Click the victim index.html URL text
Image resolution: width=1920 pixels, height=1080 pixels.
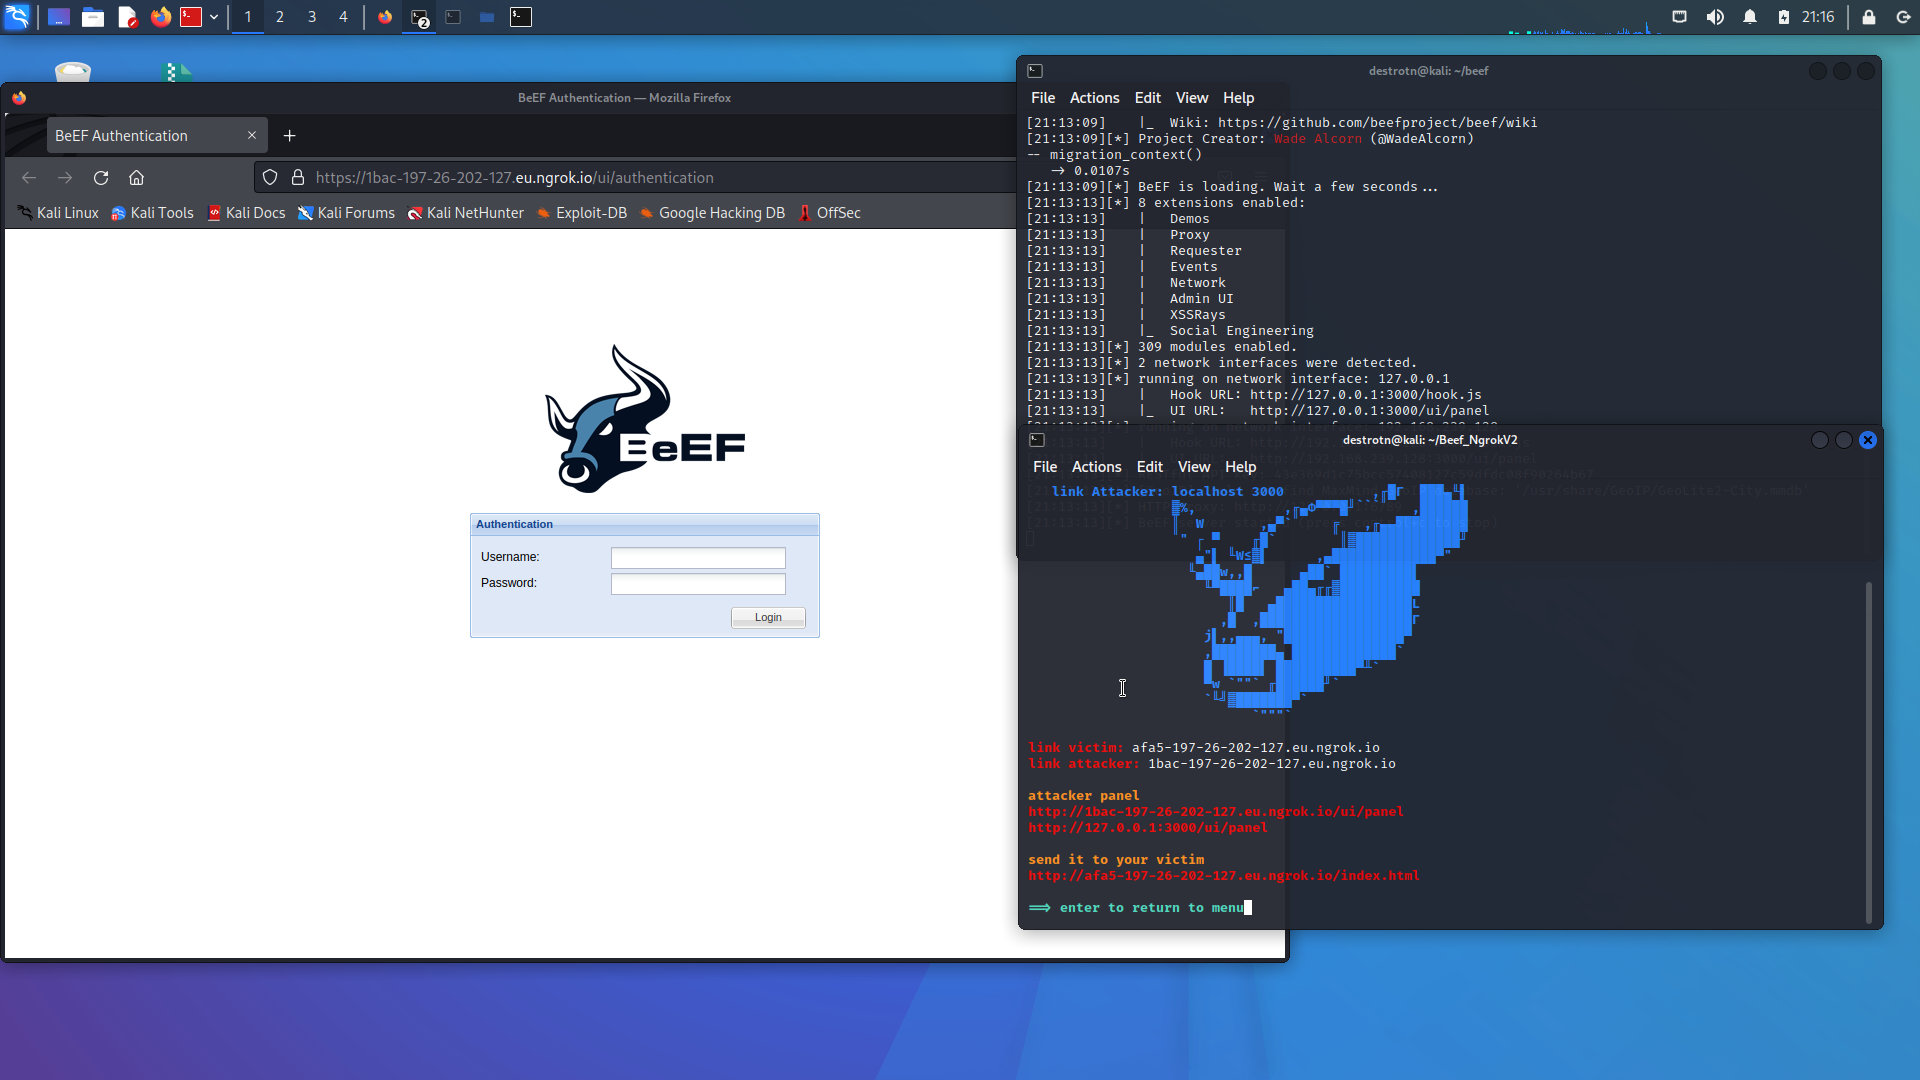coord(1224,876)
